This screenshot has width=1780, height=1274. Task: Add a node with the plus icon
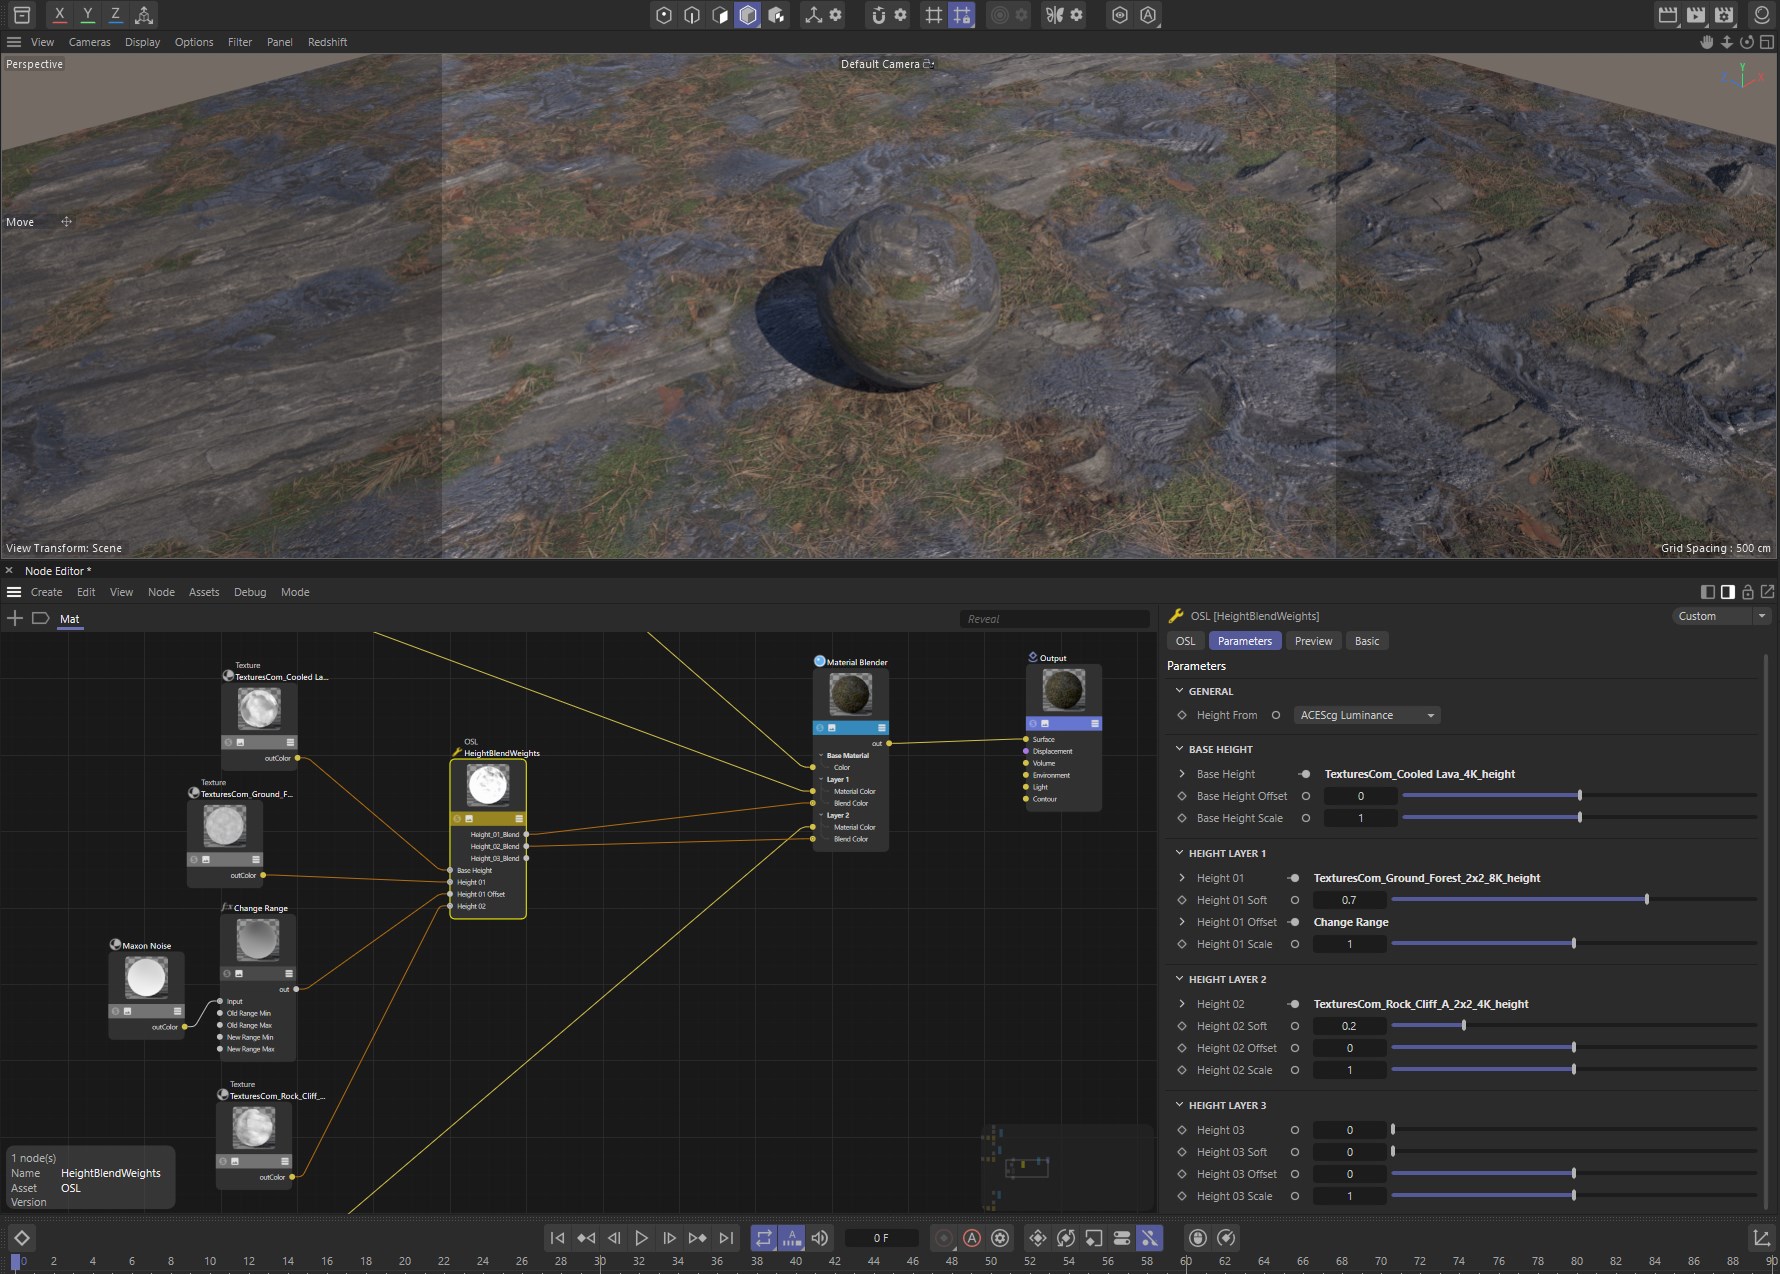tap(15, 618)
